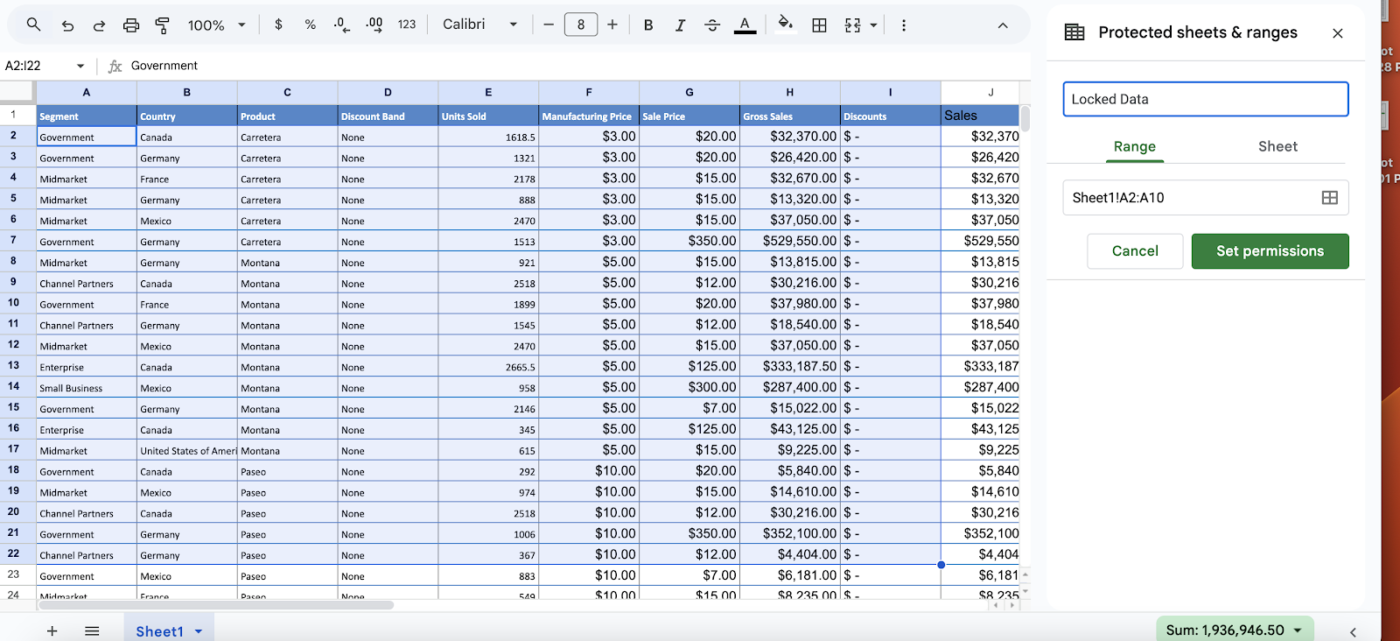The width and height of the screenshot is (1400, 641).
Task: Click the redo arrow icon
Action: coord(99,25)
